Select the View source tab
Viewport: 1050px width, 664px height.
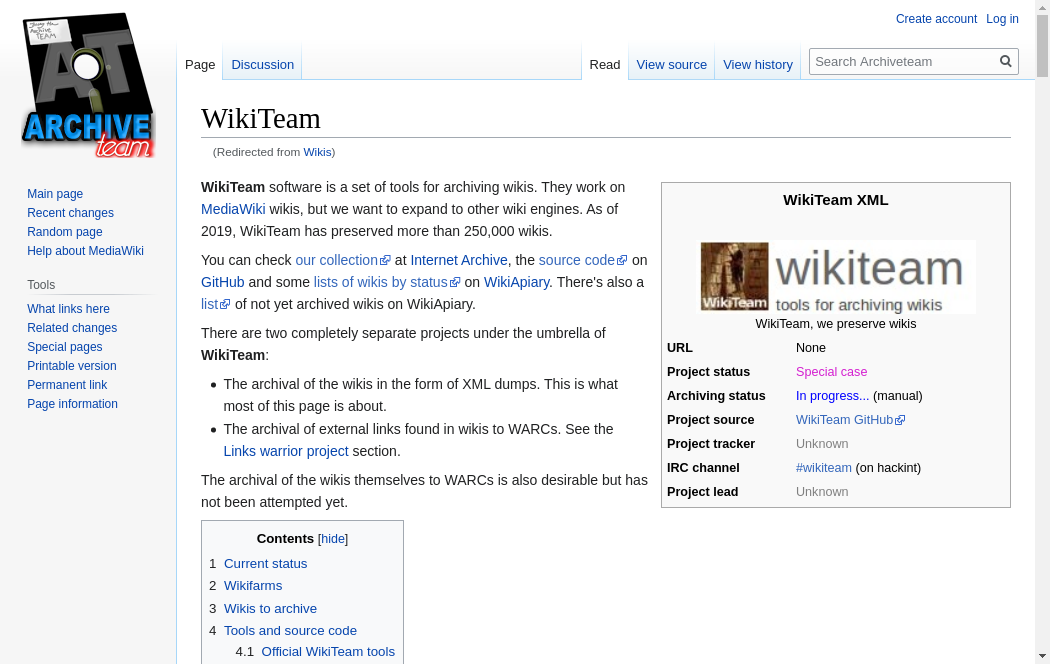click(671, 64)
